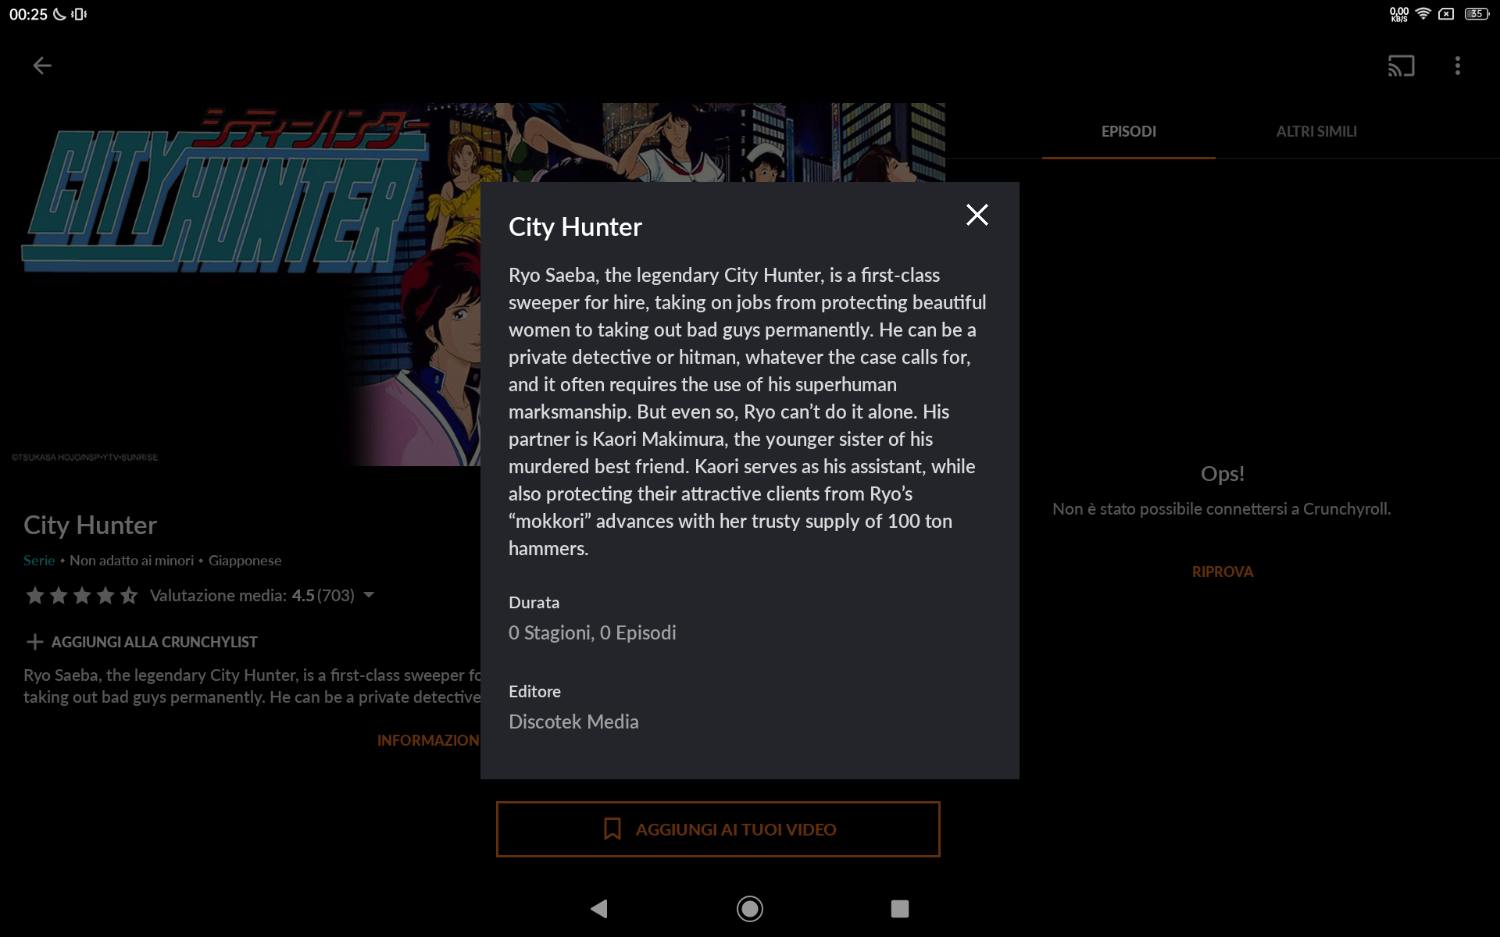Viewport: 1500px width, 937px height.
Task: Open the cast to device icon
Action: pos(1400,66)
